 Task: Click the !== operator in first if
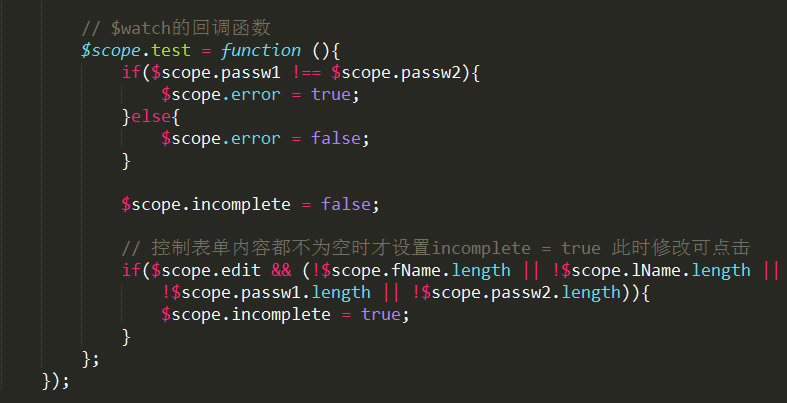coord(306,73)
